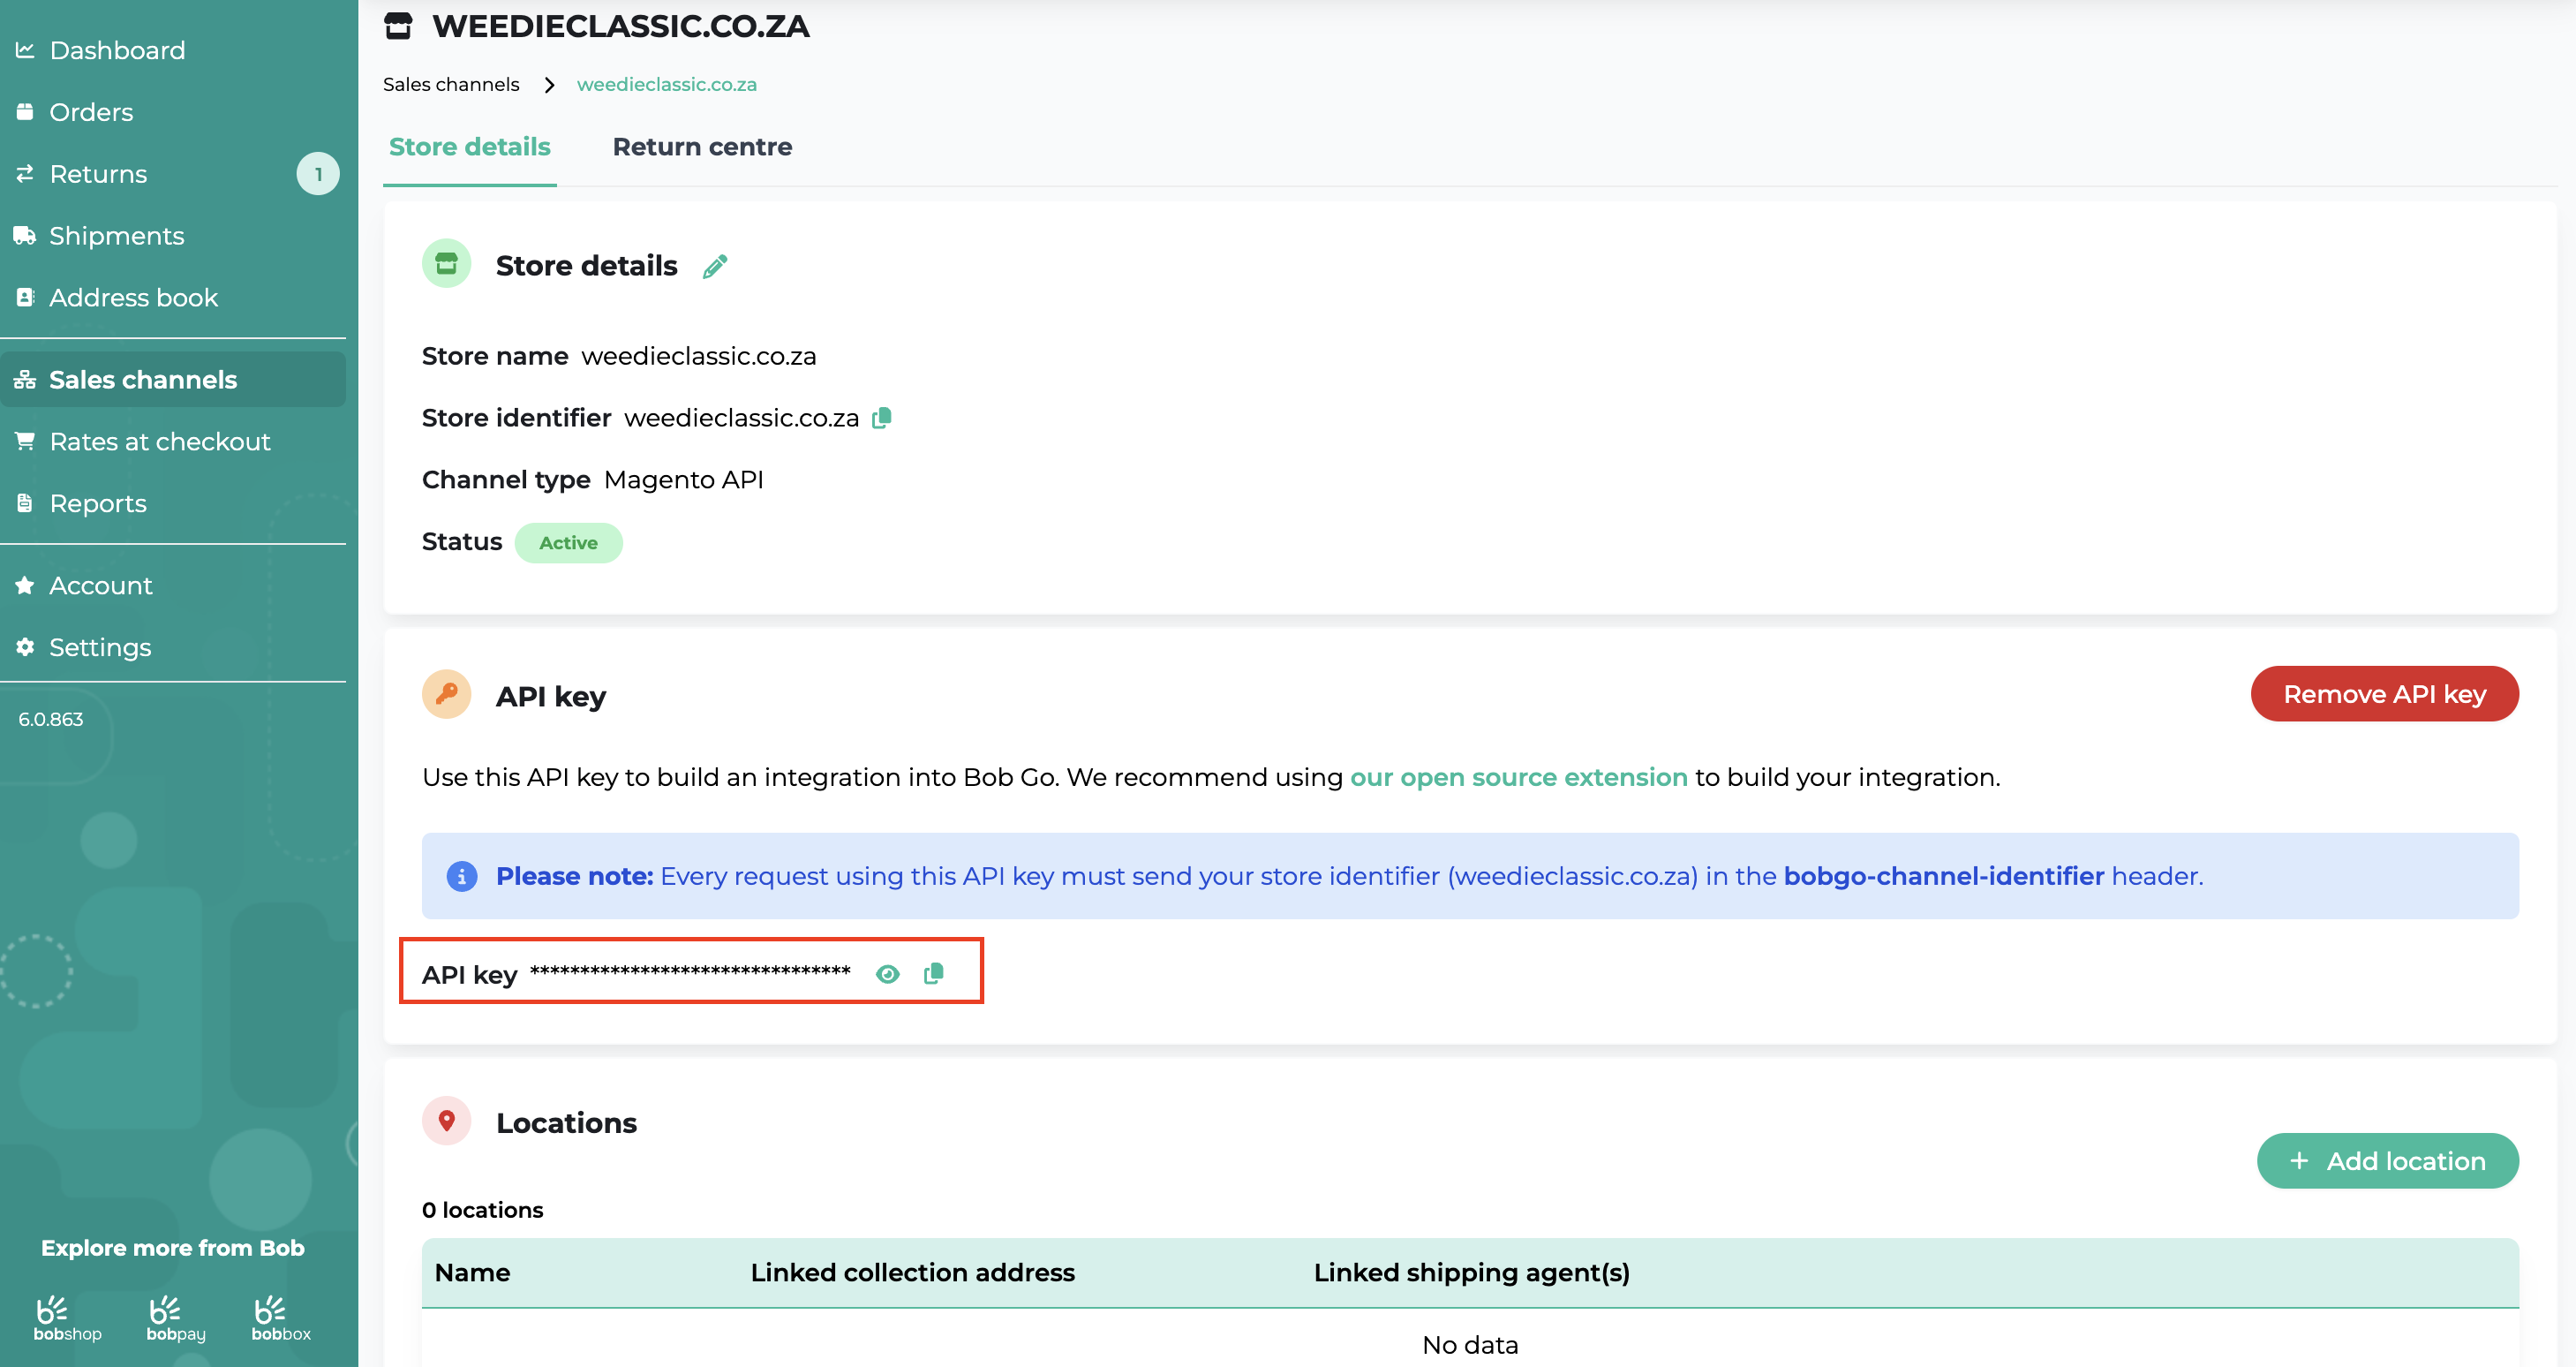Click the weedieclassic.co.za breadcrumb link
This screenshot has width=2576, height=1367.
click(x=667, y=85)
